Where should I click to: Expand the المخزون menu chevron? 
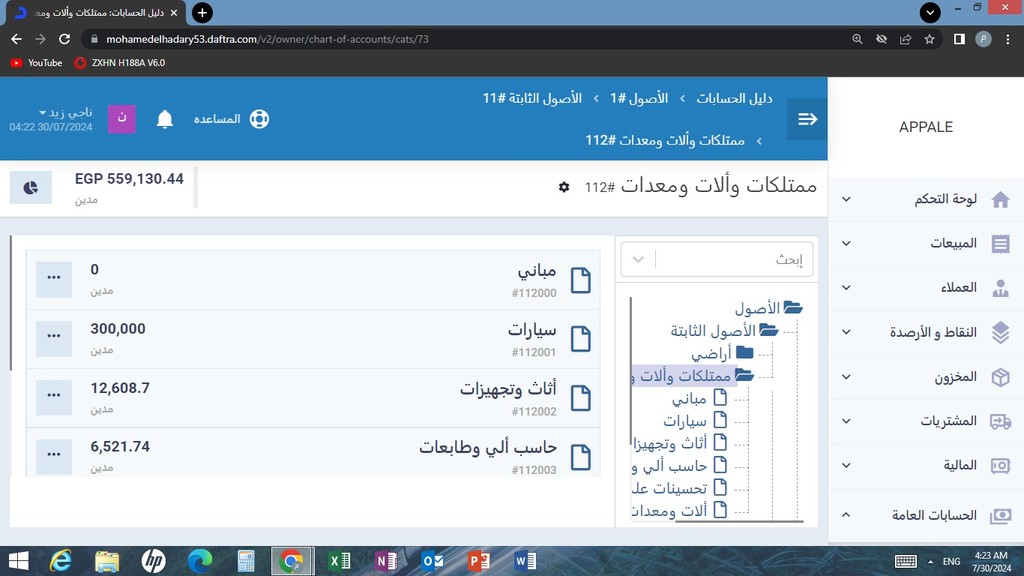pyautogui.click(x=846, y=377)
